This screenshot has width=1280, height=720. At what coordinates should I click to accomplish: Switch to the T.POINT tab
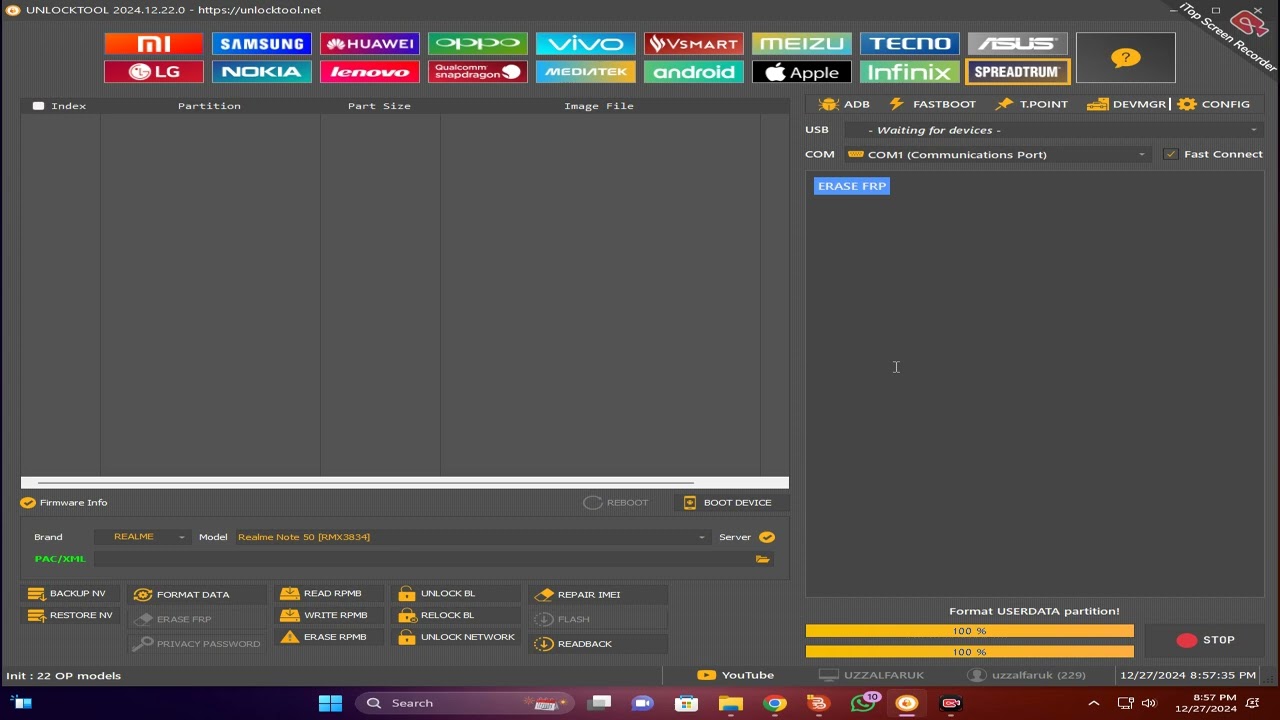[1032, 104]
